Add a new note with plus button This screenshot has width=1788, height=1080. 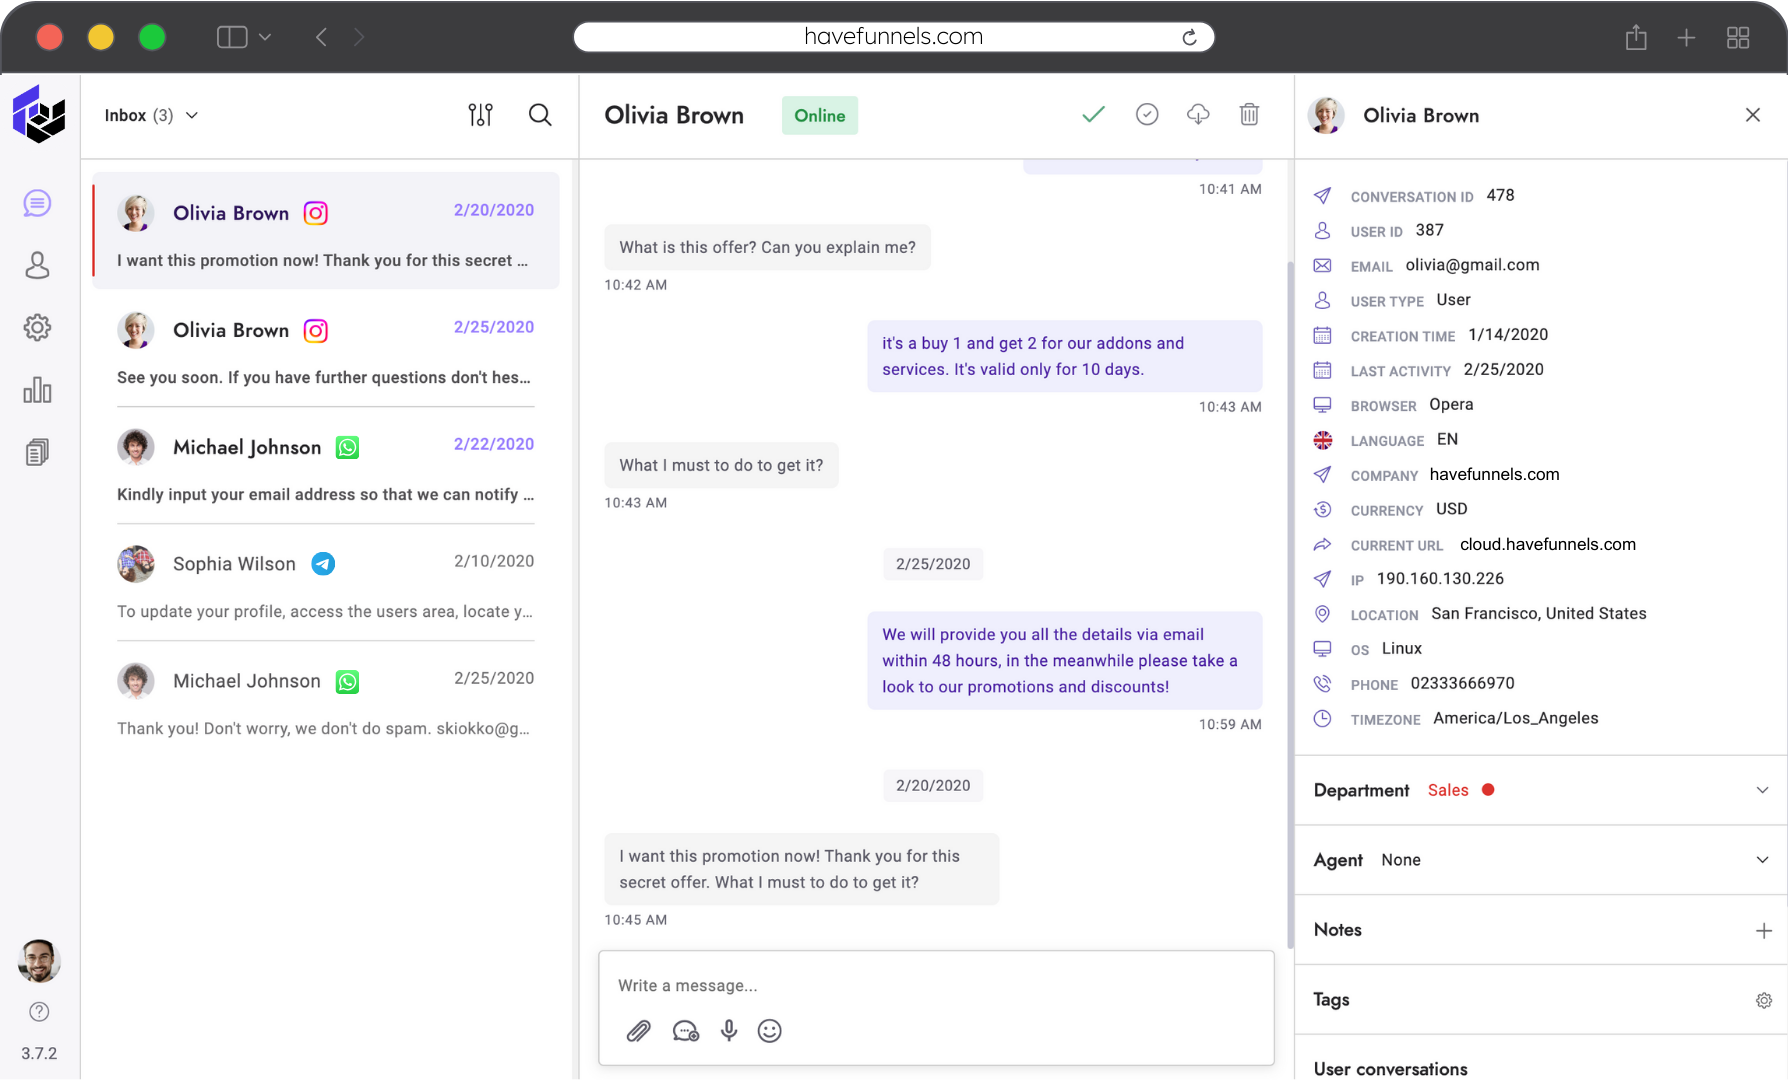coord(1763,931)
